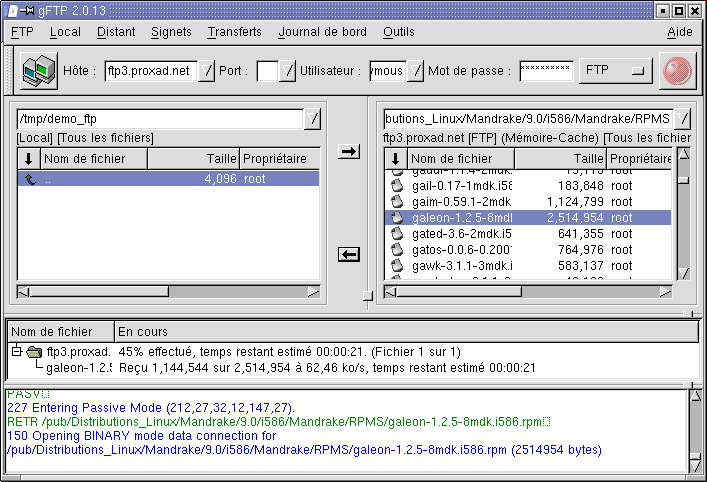Click the red stop transfer button
707x482 pixels.
[677, 71]
